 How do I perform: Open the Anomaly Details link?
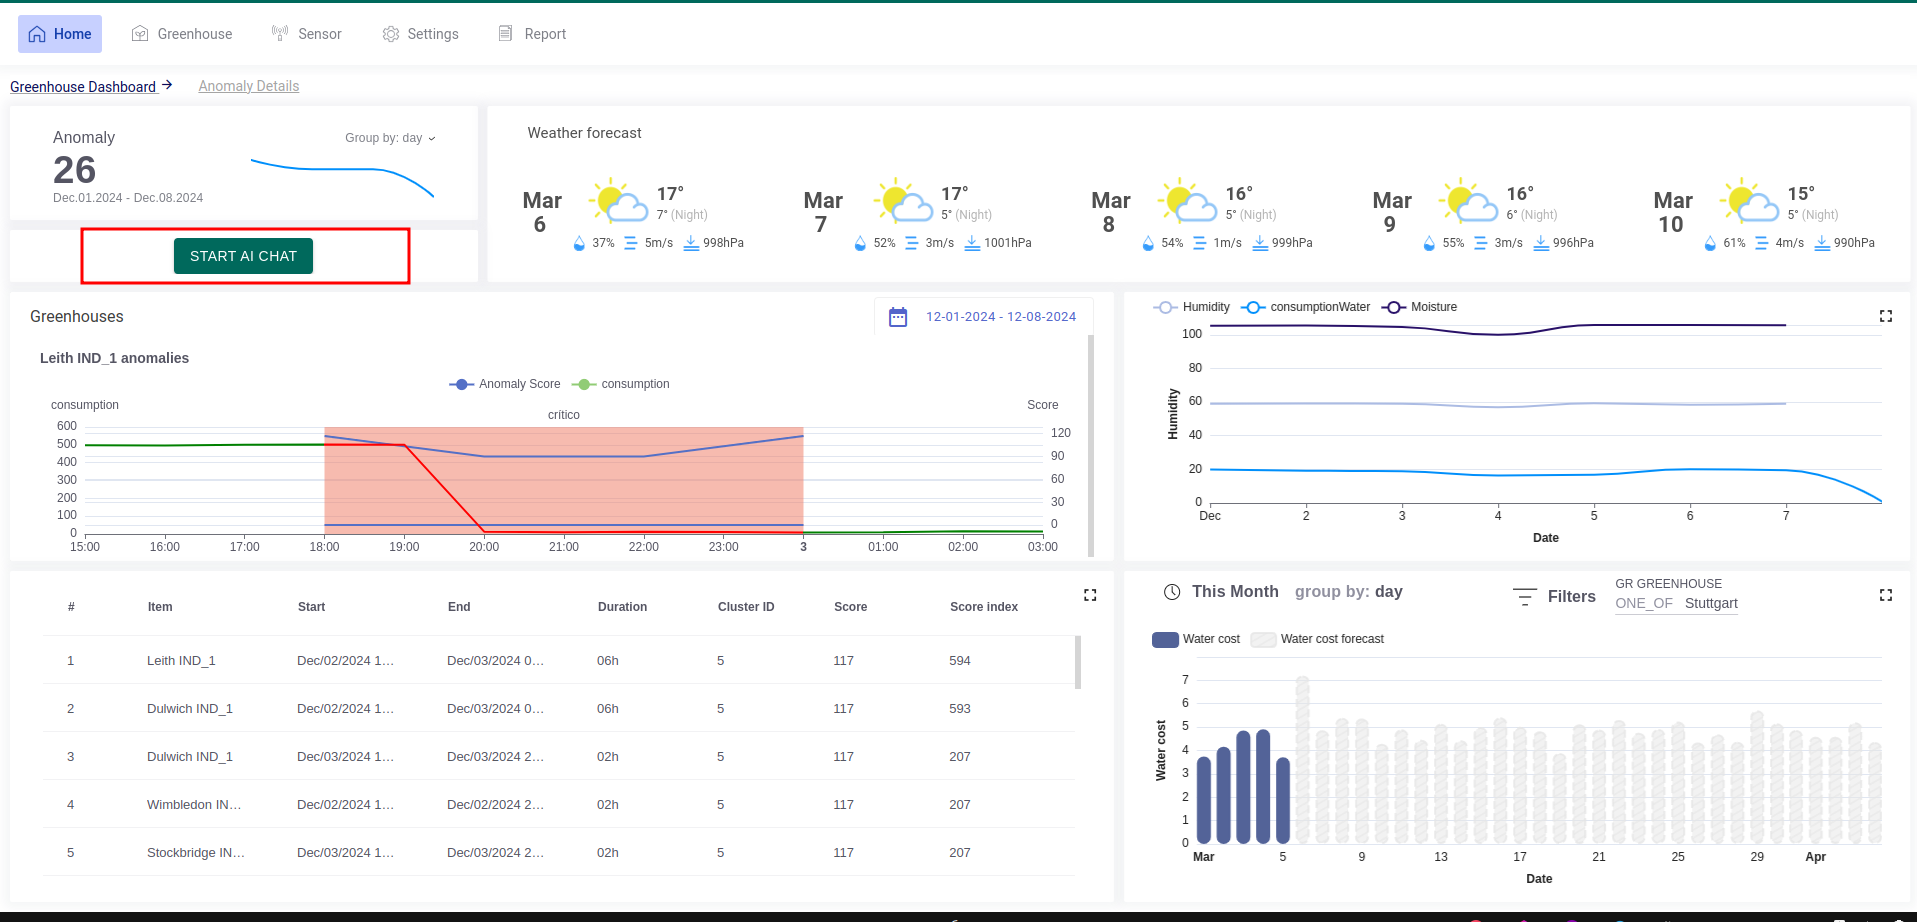click(248, 86)
